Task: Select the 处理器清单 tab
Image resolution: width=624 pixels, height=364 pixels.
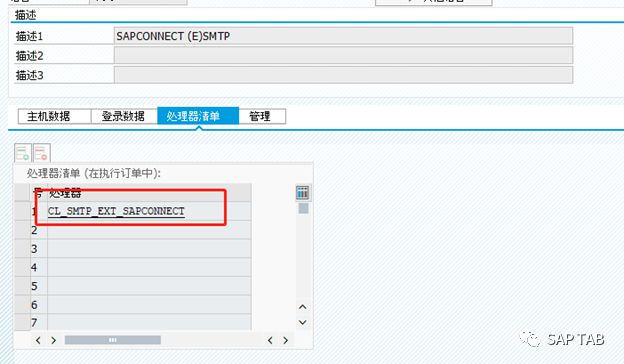Action: tap(198, 116)
